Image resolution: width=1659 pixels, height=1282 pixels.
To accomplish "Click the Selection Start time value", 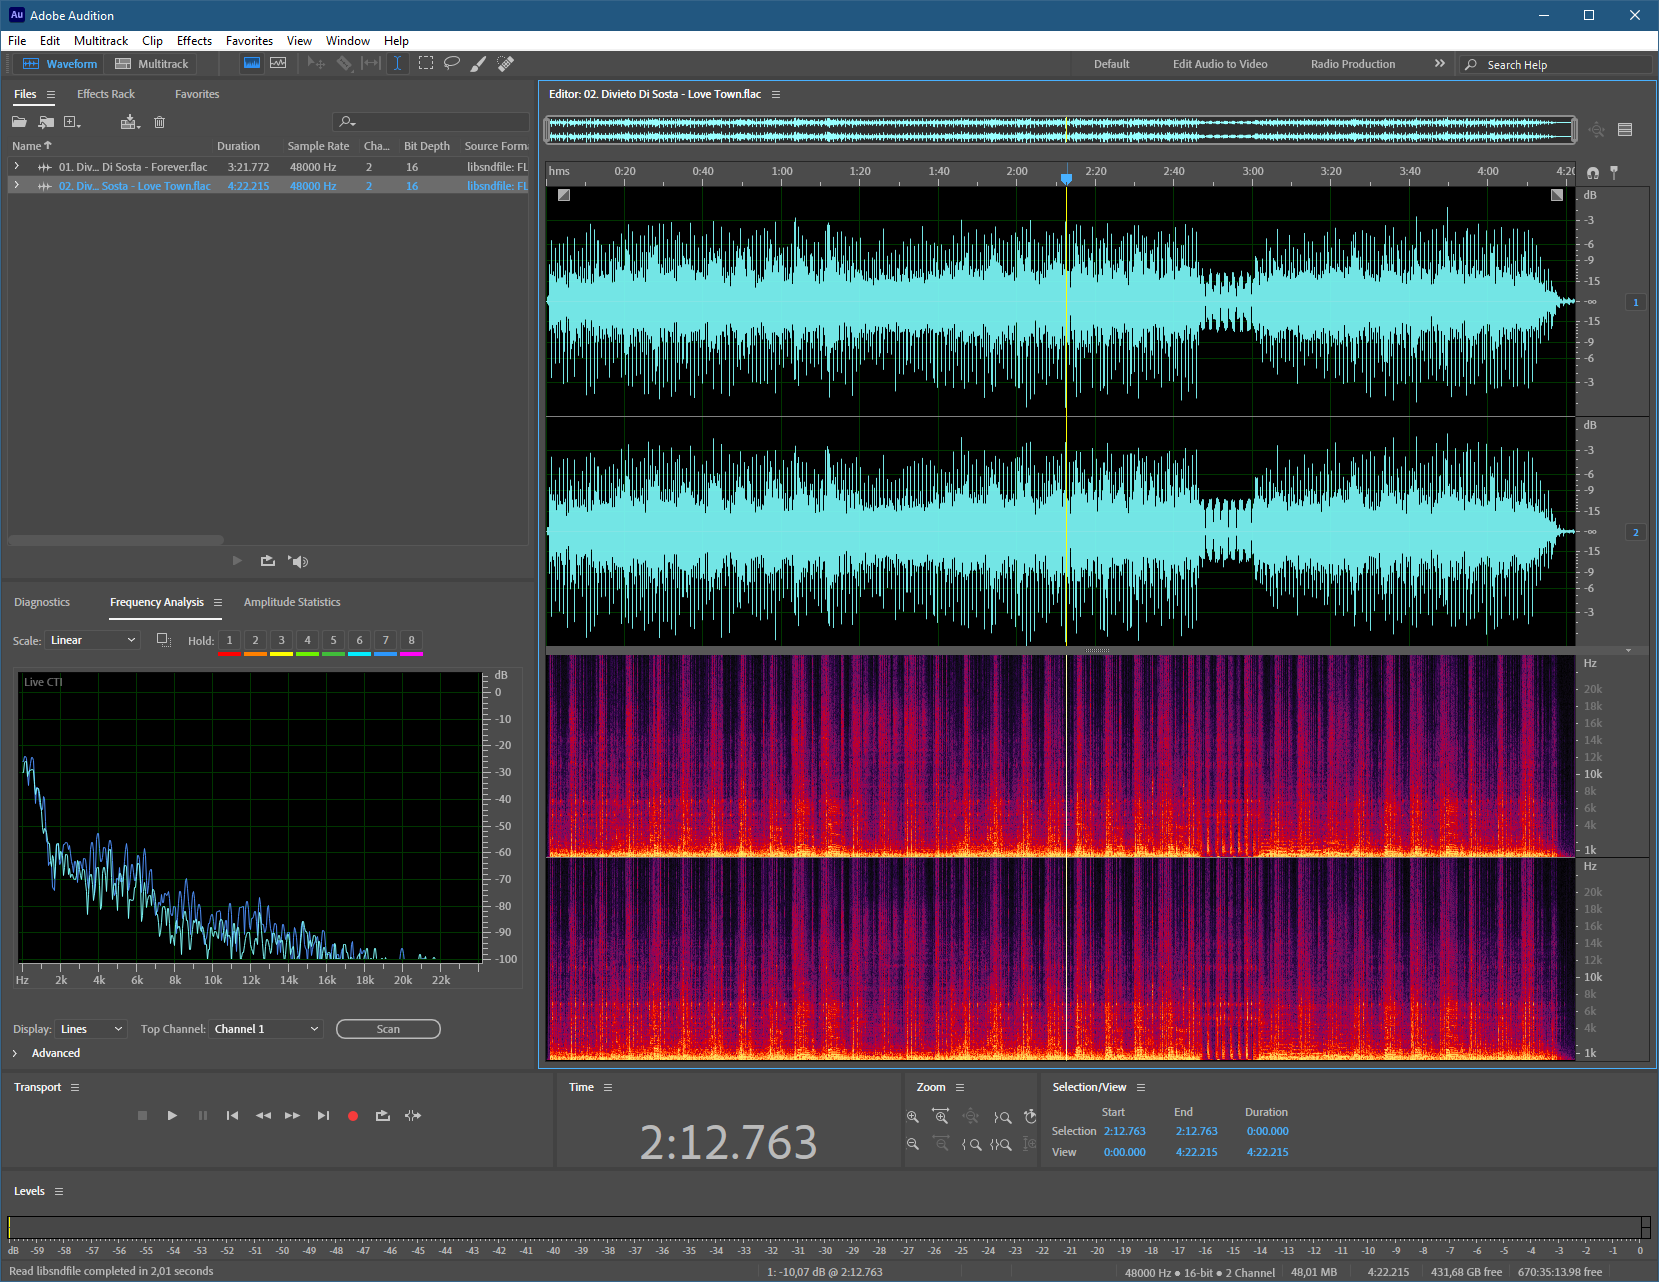I will click(x=1125, y=1131).
